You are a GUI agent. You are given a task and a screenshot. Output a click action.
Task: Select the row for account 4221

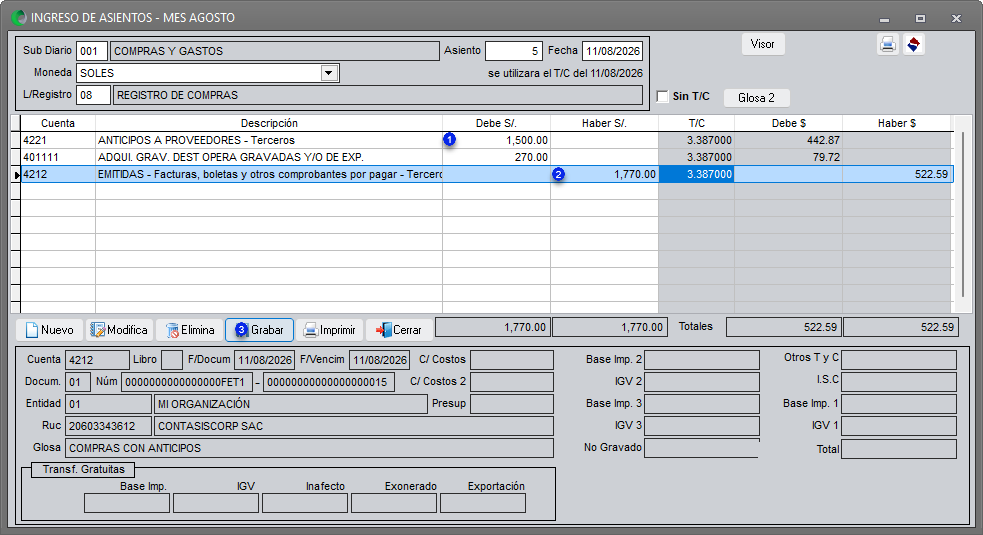pos(486,140)
